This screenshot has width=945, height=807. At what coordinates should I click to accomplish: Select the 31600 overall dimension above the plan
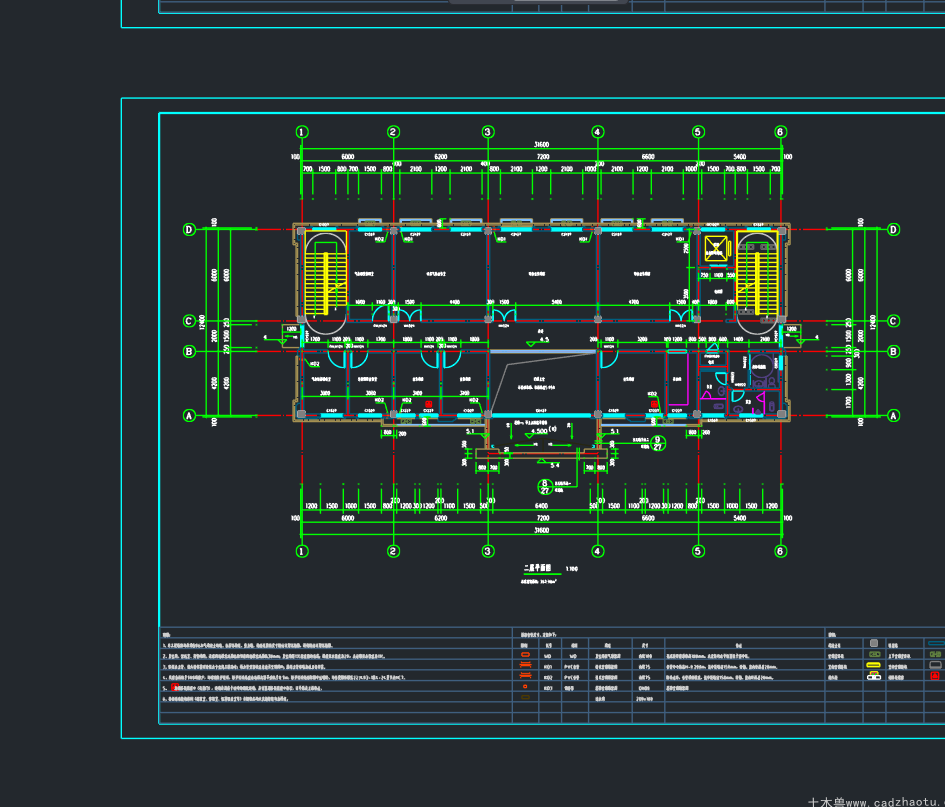(542, 145)
